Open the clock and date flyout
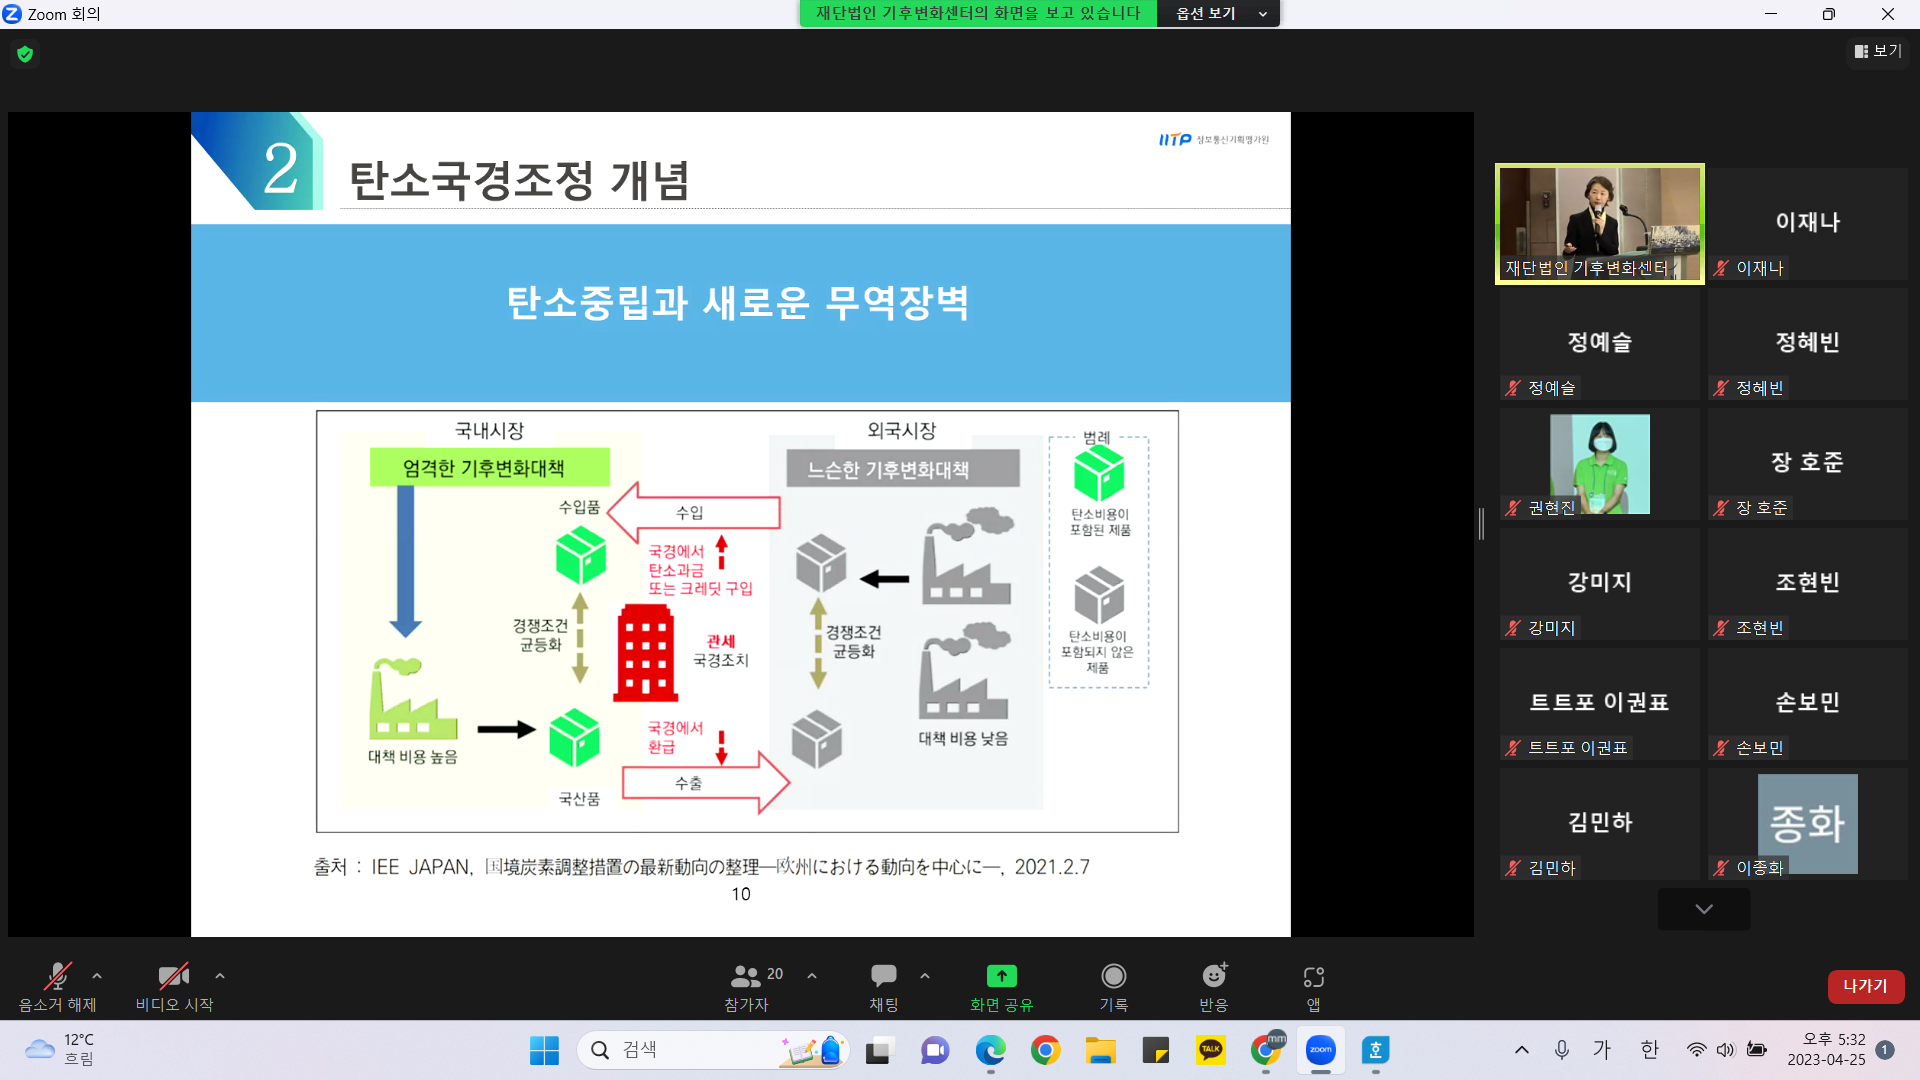Viewport: 1920px width, 1080px height. point(1827,1050)
